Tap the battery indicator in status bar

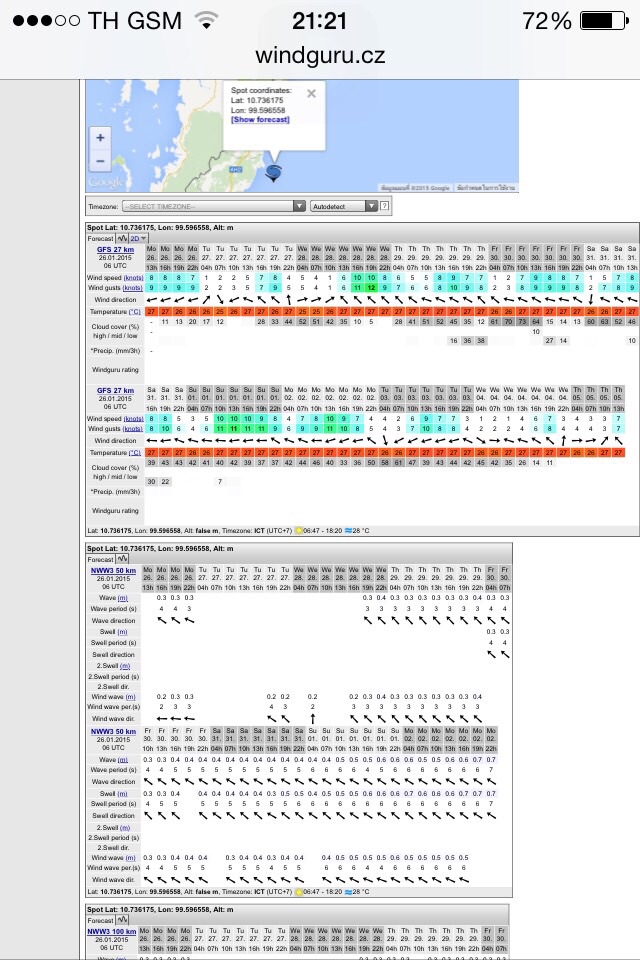tap(604, 21)
